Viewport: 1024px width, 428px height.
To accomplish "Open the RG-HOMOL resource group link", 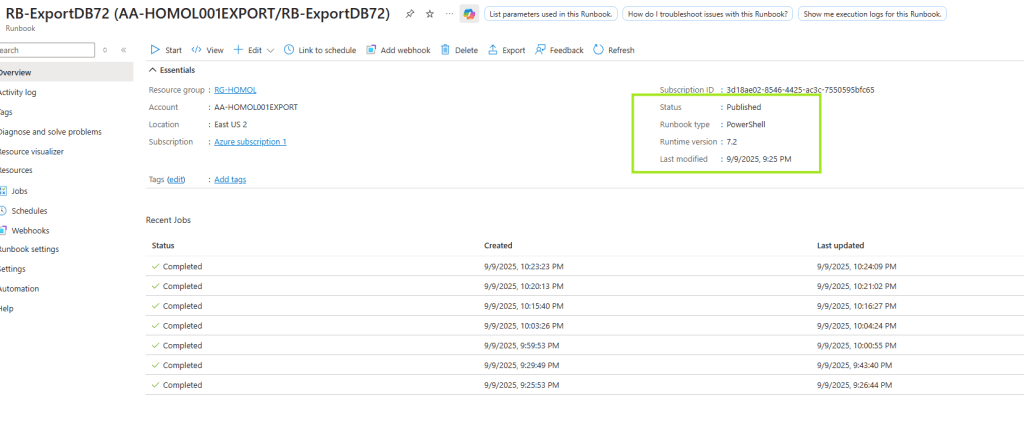I will coord(235,89).
